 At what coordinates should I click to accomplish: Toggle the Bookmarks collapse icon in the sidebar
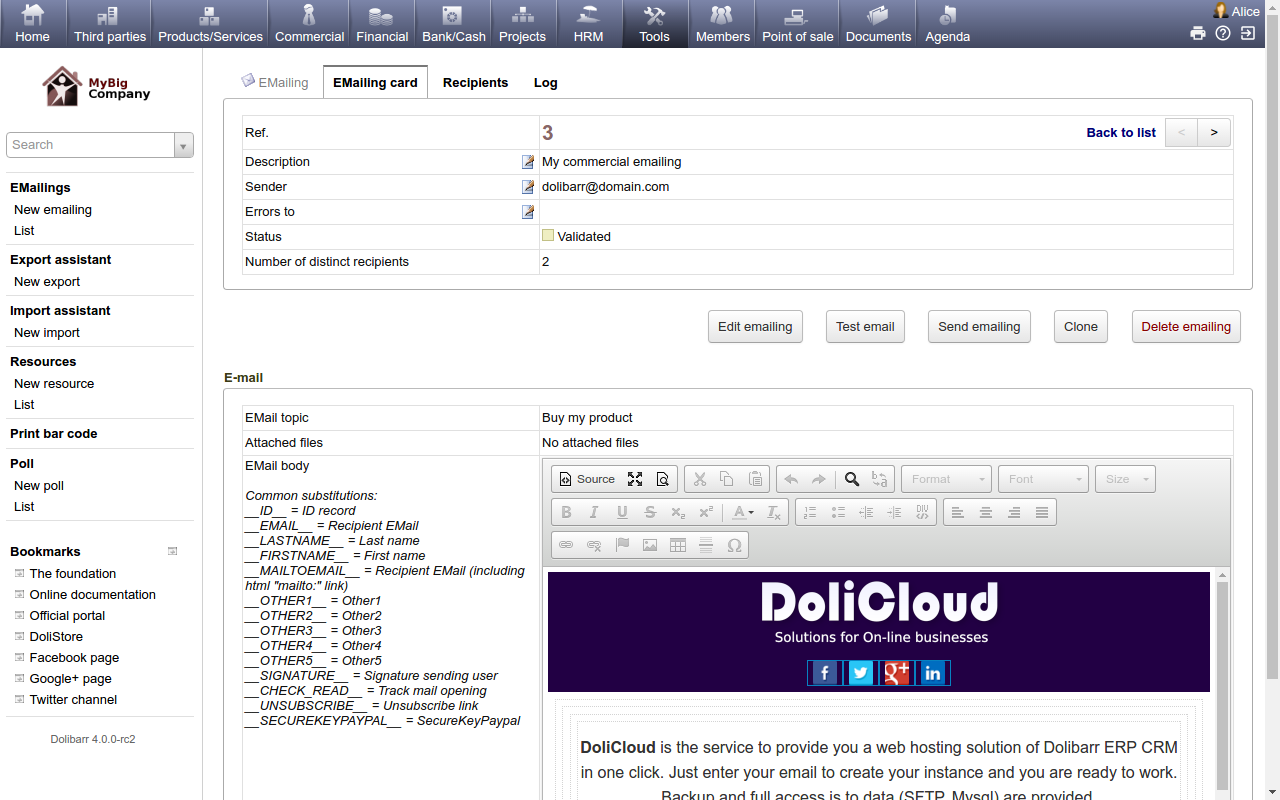point(172,551)
